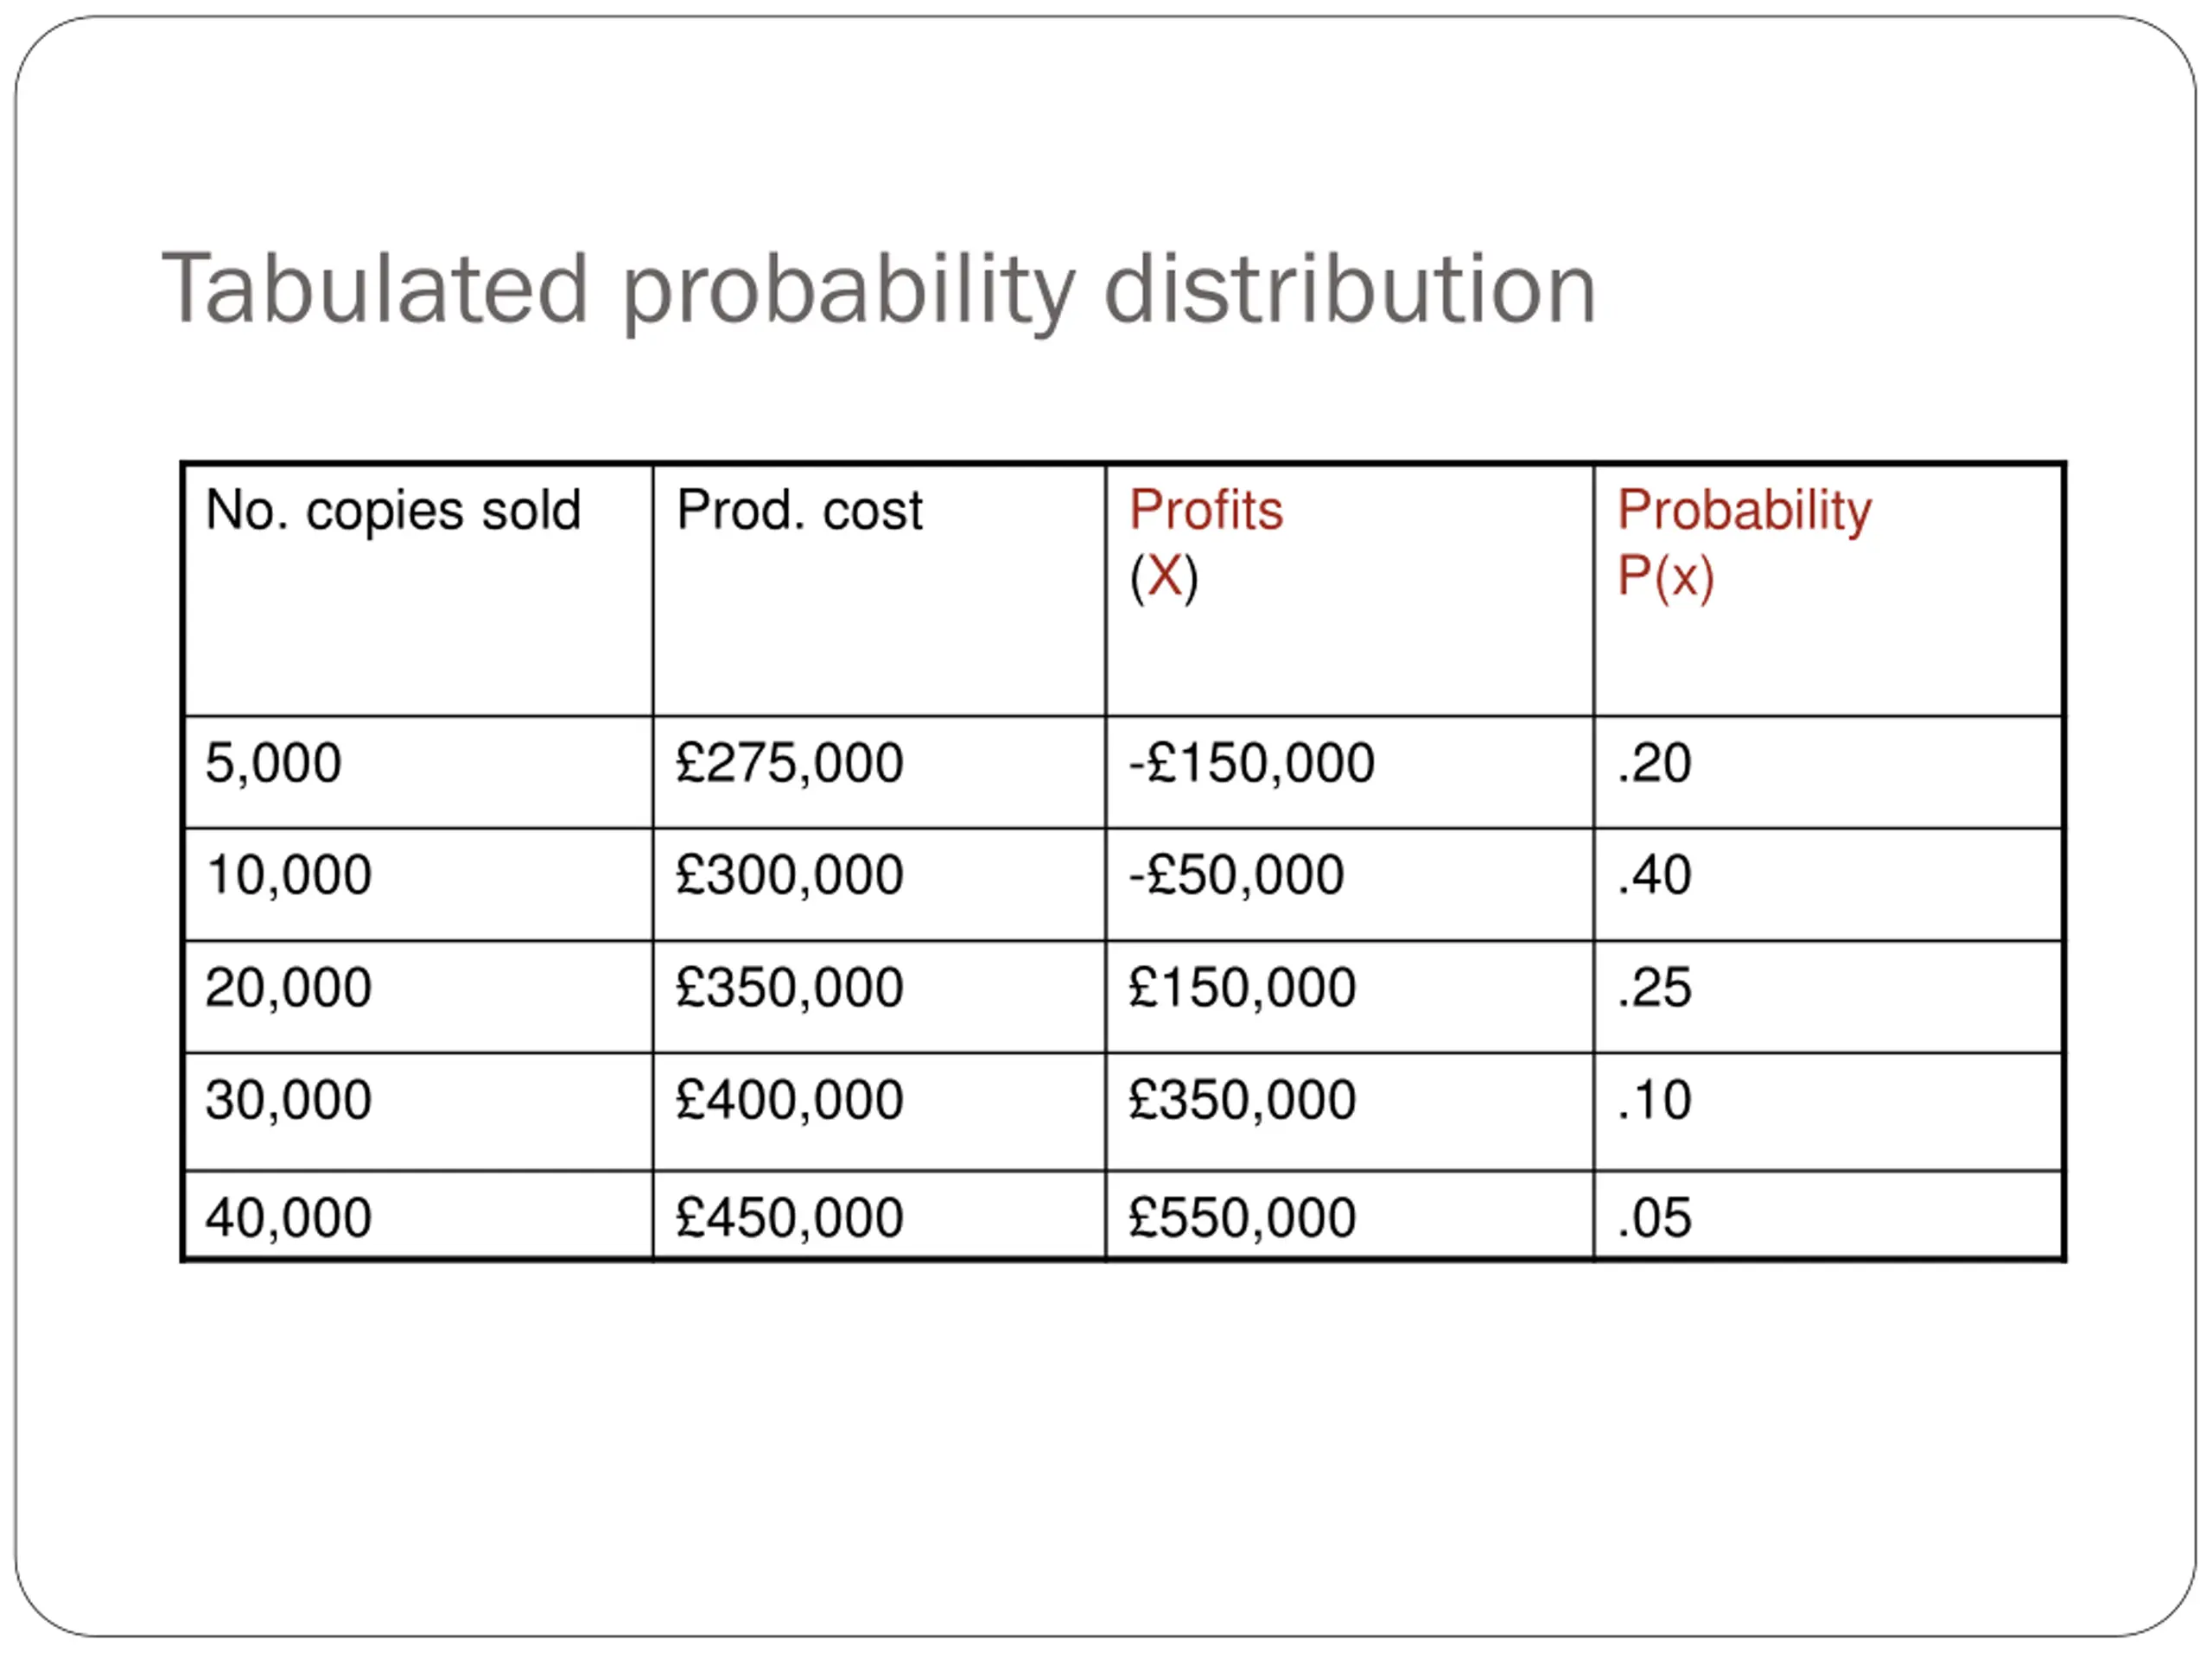
Task: Select the 10,000 copies sold cell
Action: (418, 884)
